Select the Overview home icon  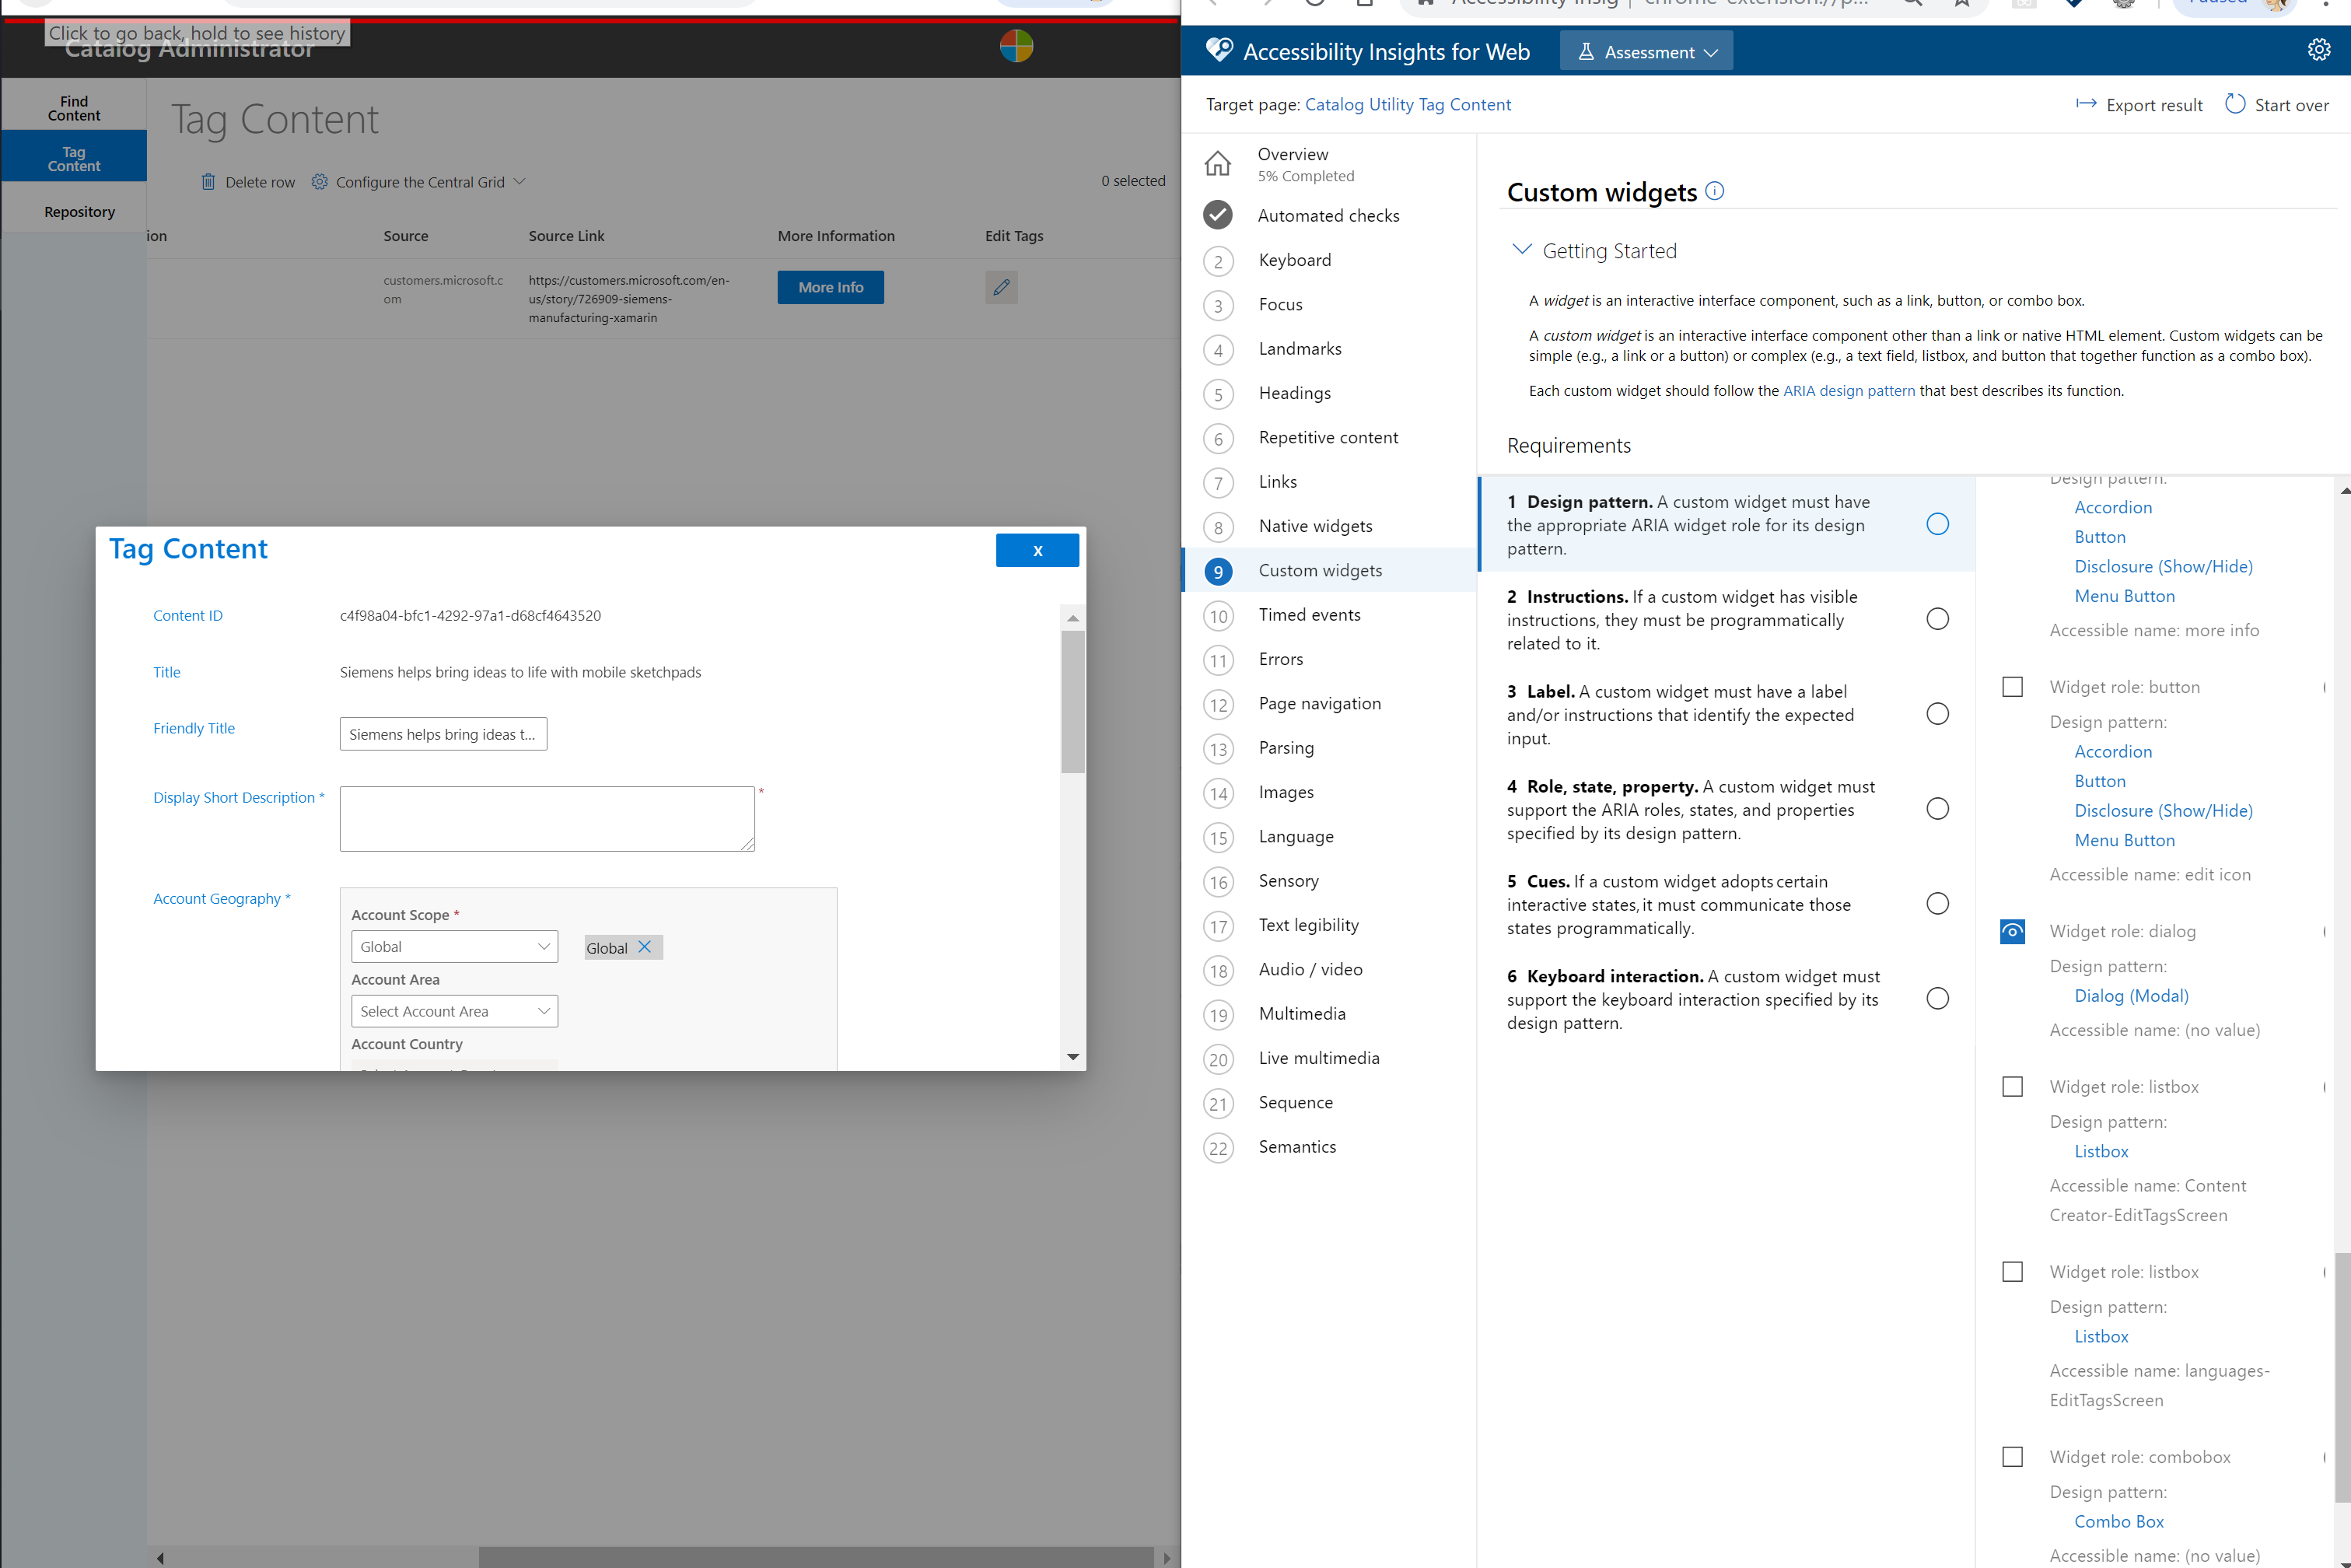(1218, 163)
